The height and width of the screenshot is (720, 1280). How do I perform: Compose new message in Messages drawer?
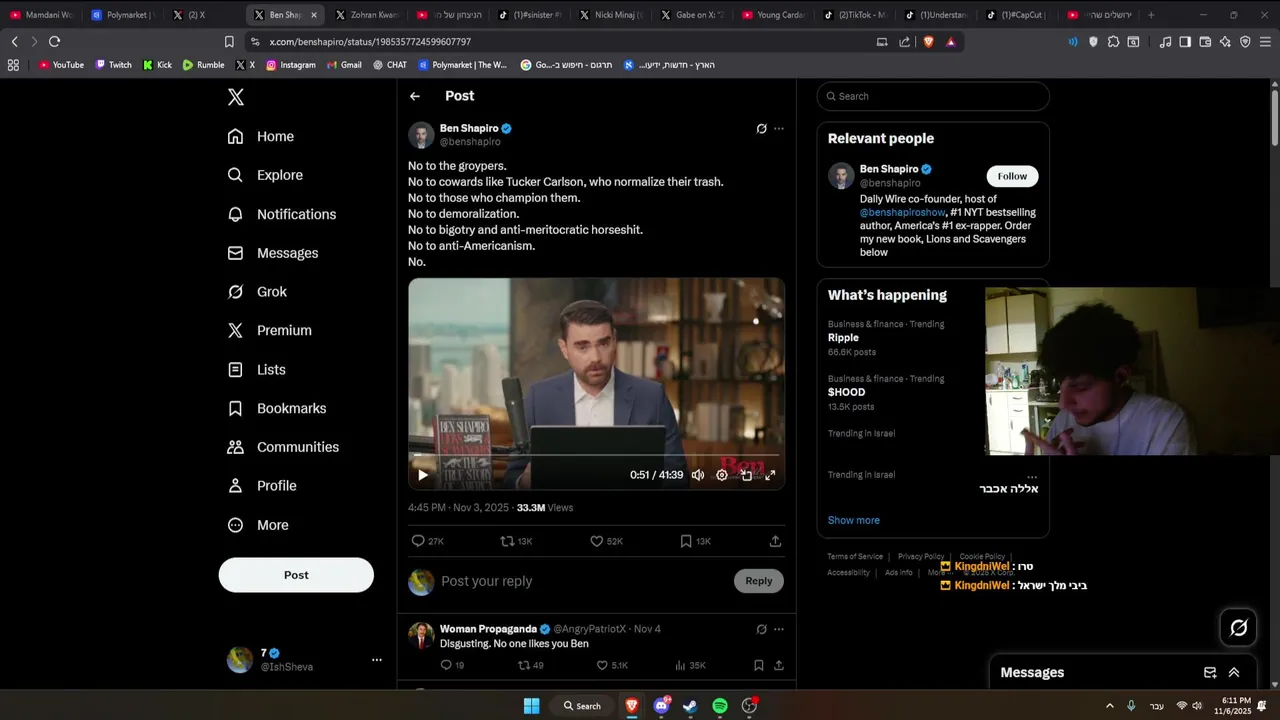[x=1210, y=673]
